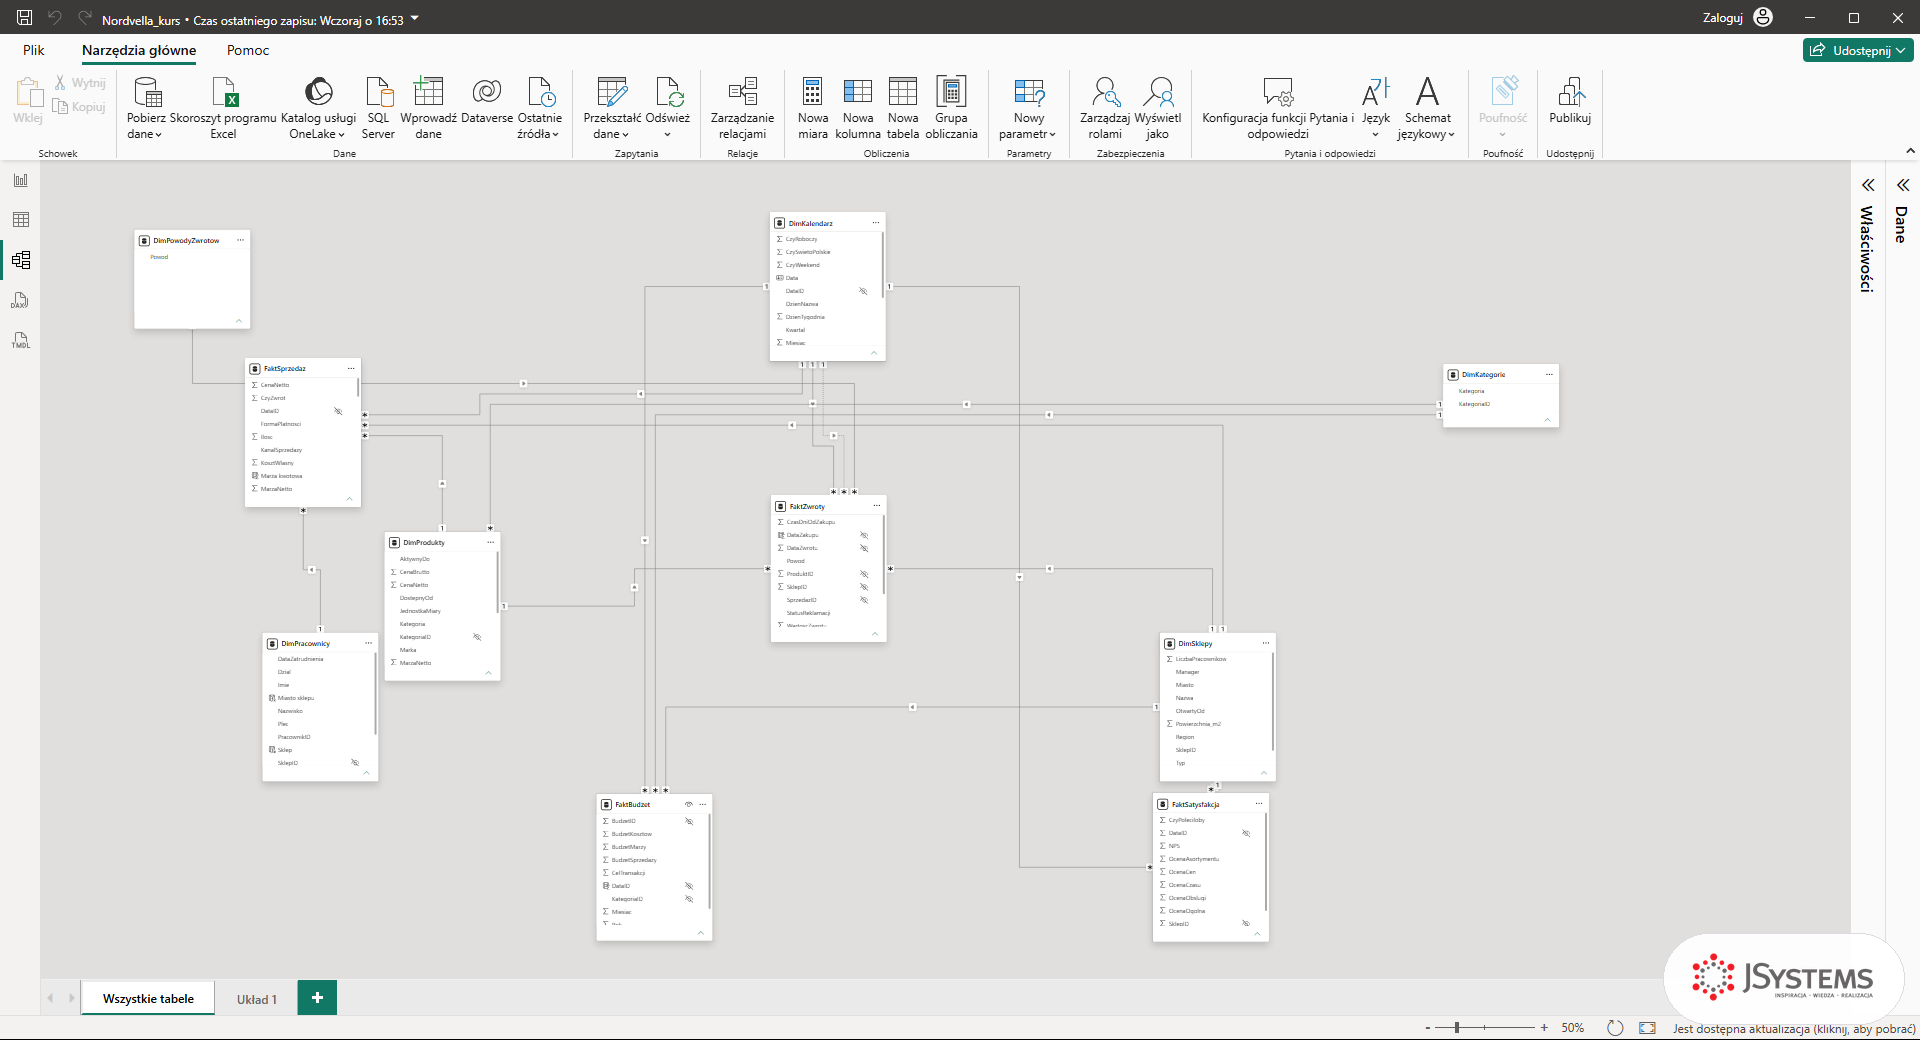Click the Udostępnij button
1920x1040 pixels.
1858,50
